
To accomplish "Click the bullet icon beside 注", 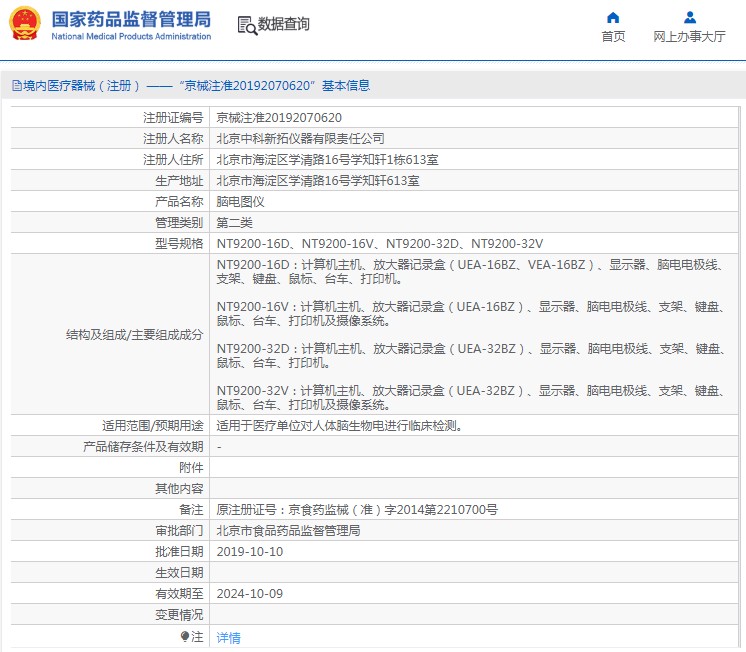I will point(185,636).
